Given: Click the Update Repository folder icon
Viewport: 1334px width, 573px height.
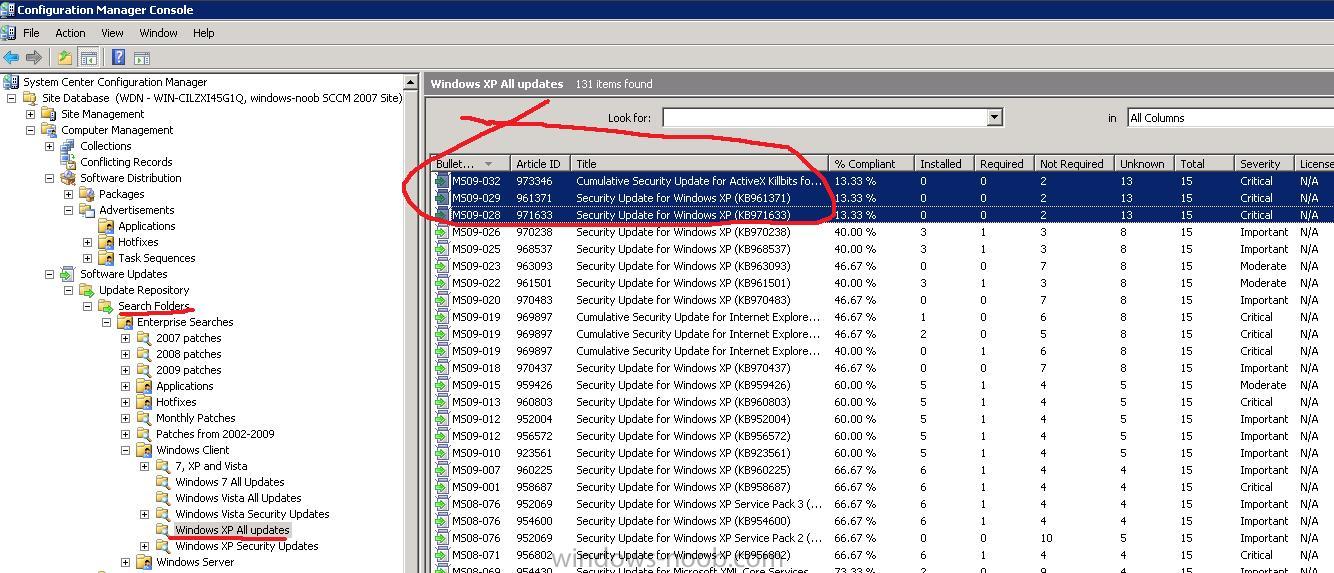Looking at the screenshot, I should 87,290.
